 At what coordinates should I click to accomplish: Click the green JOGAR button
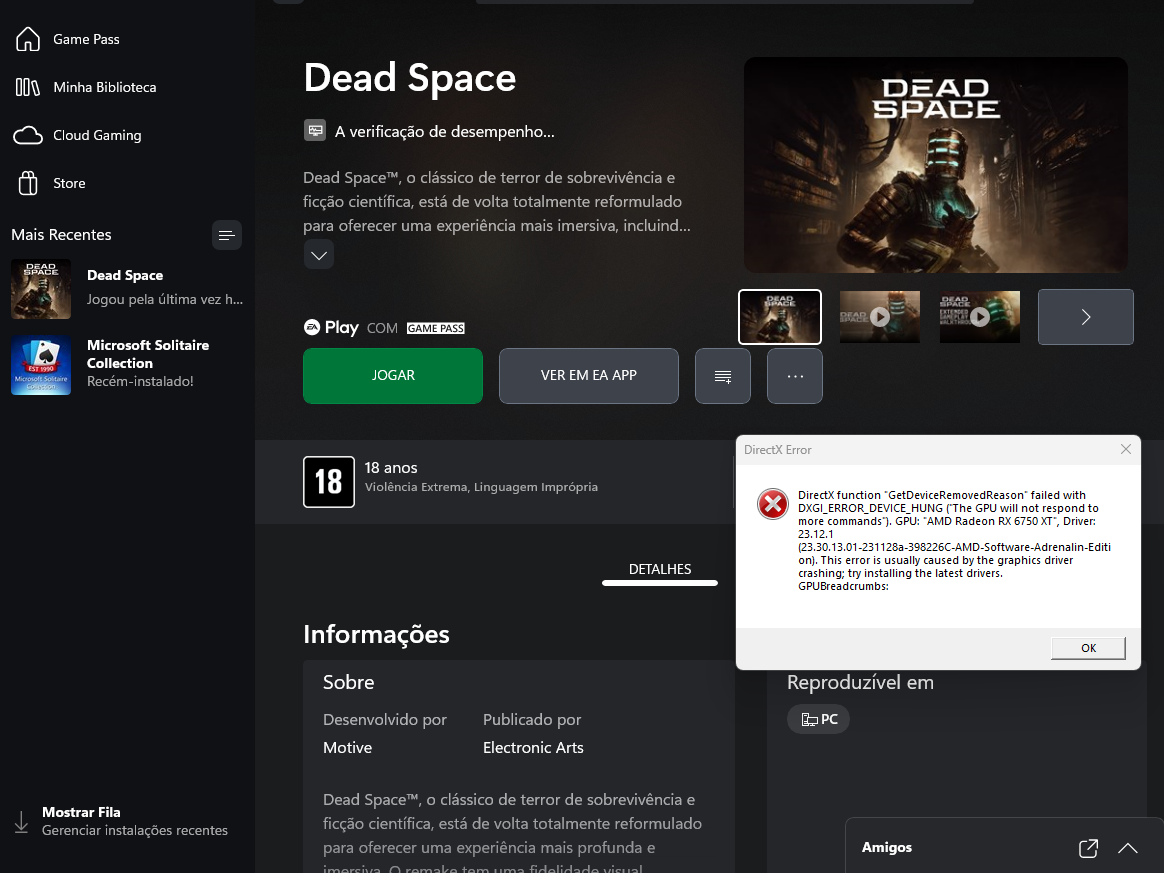[393, 376]
